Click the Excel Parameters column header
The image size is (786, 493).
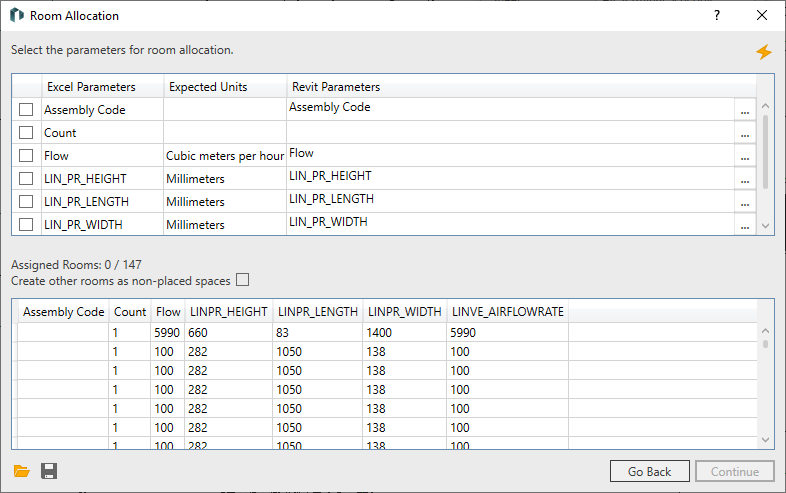pos(102,87)
